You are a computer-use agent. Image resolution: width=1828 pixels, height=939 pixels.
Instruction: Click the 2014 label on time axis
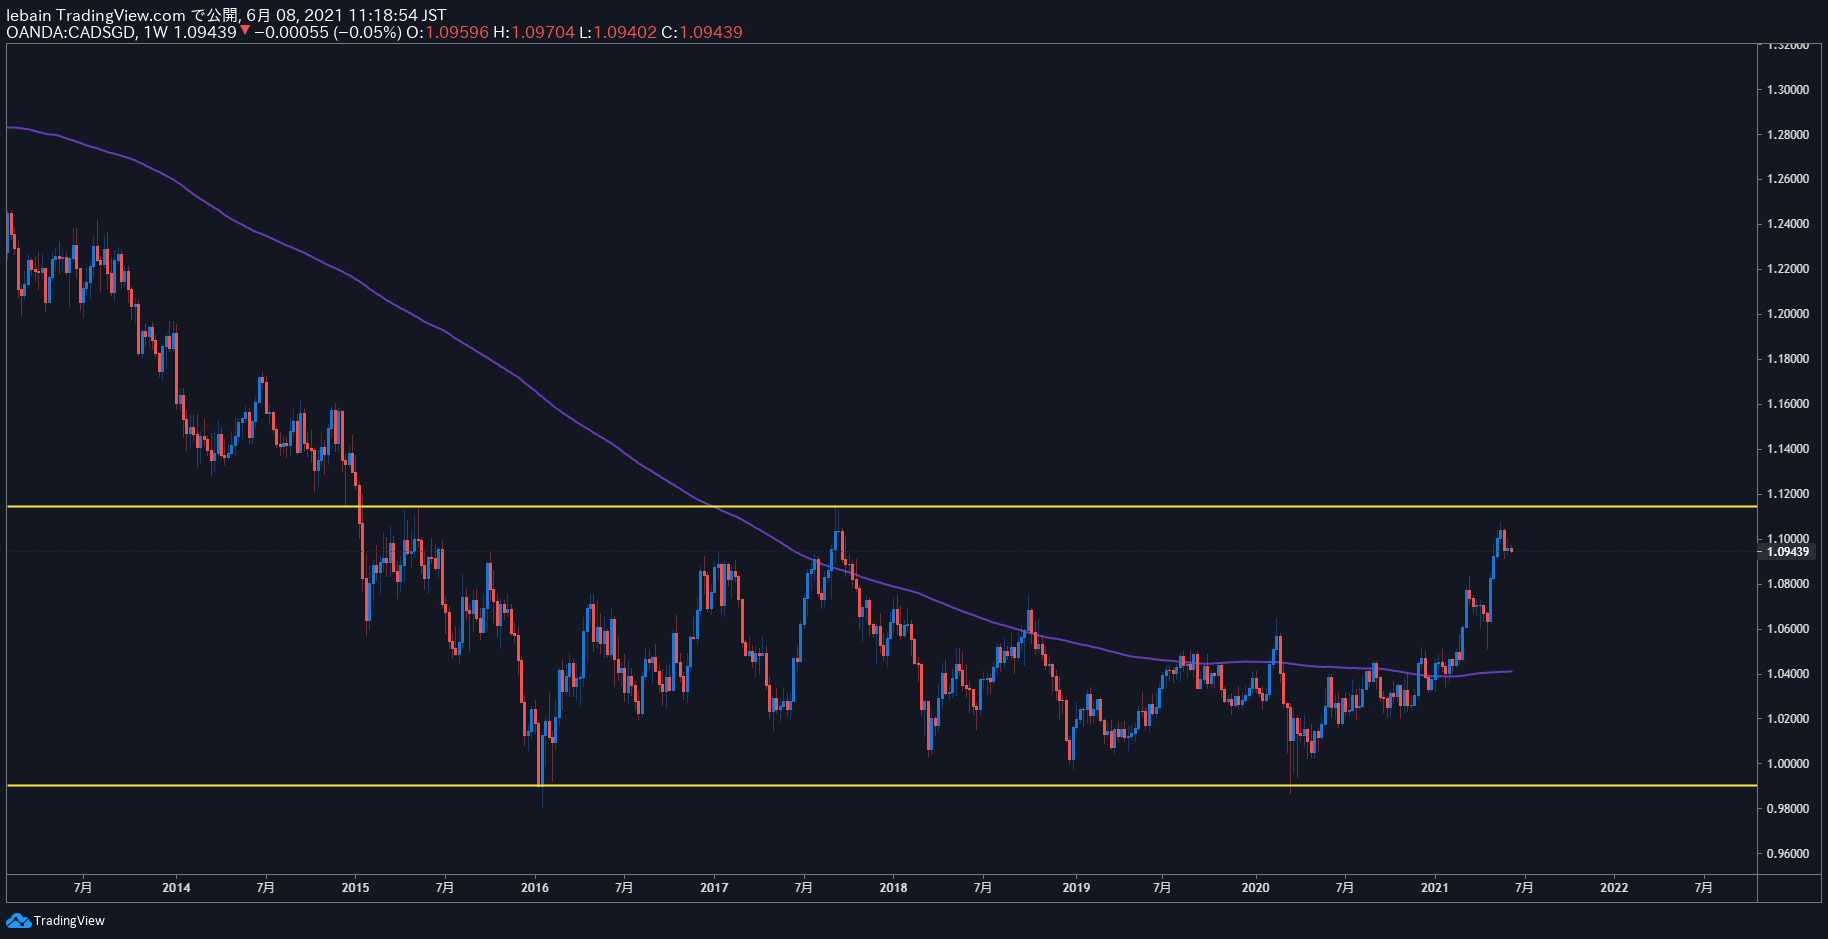pyautogui.click(x=176, y=887)
